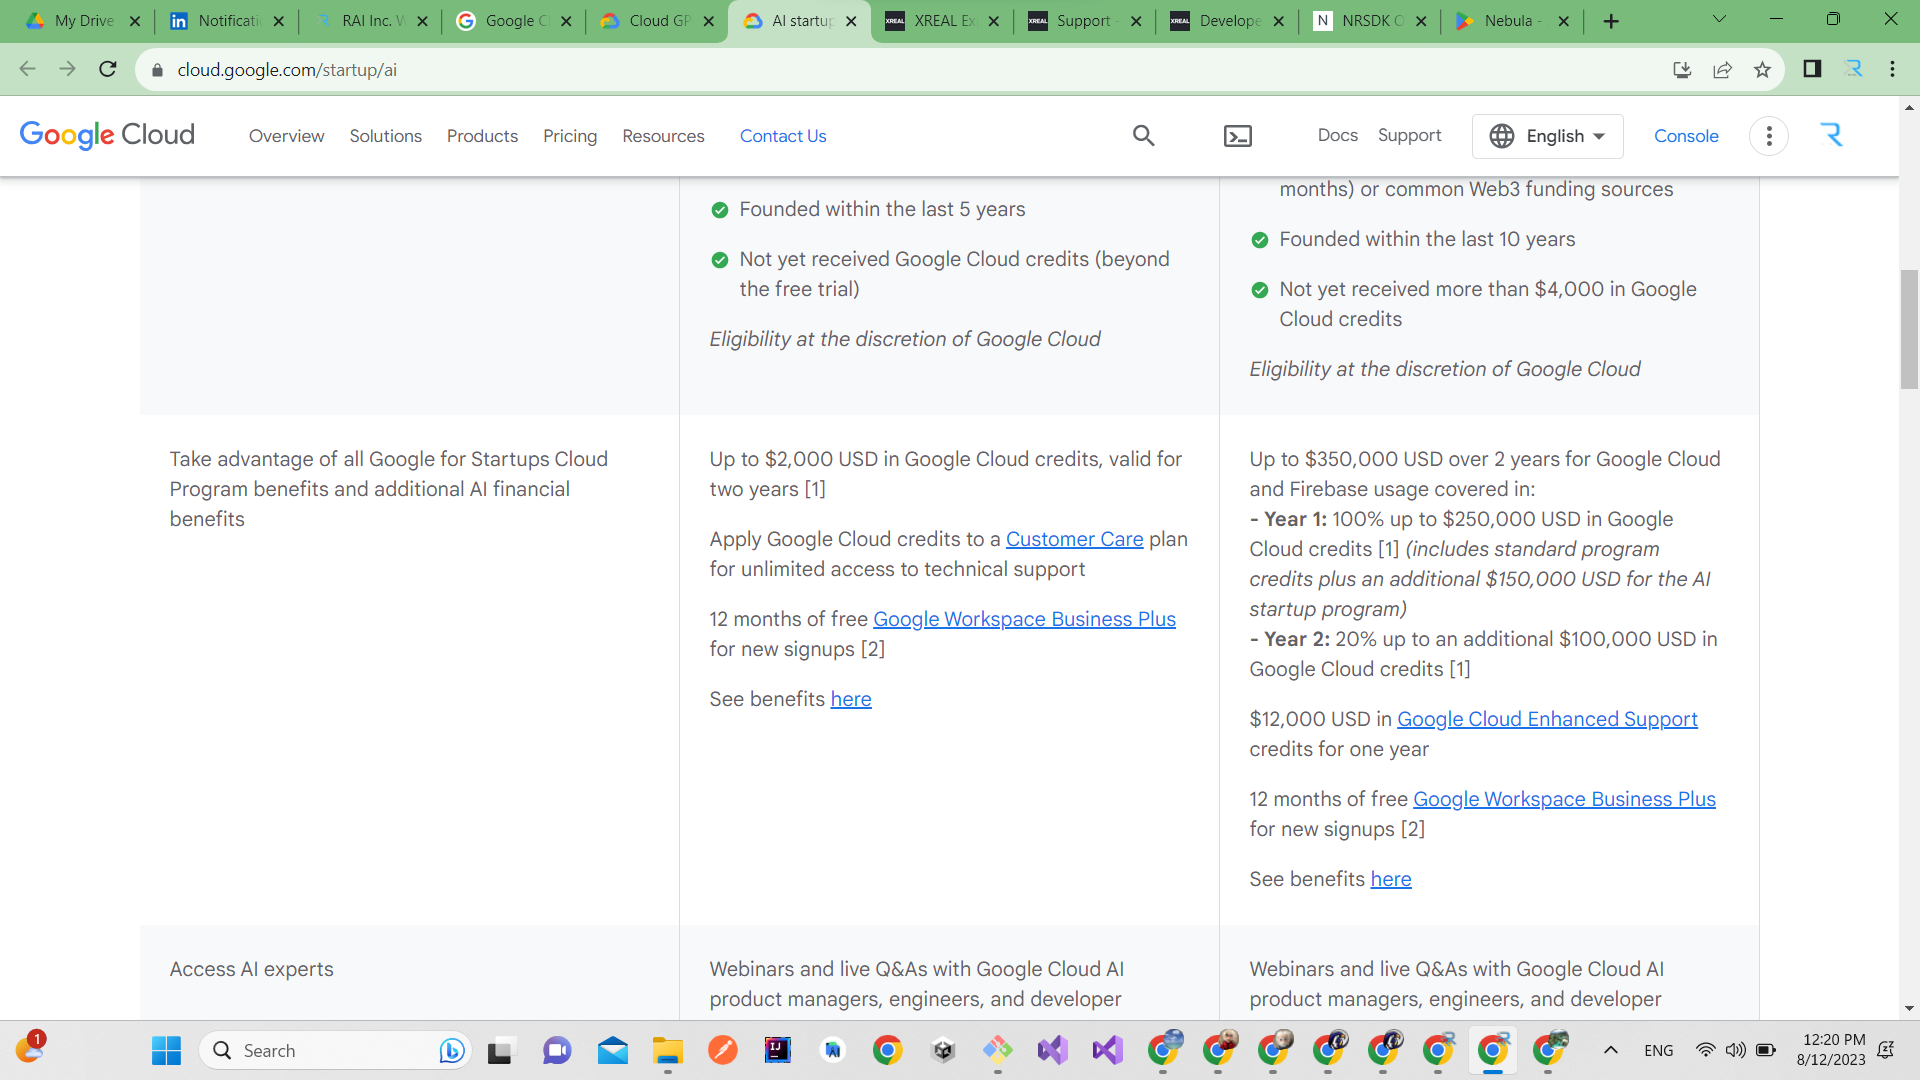Launch IntelliJ IDEA from the taskbar

(778, 1050)
